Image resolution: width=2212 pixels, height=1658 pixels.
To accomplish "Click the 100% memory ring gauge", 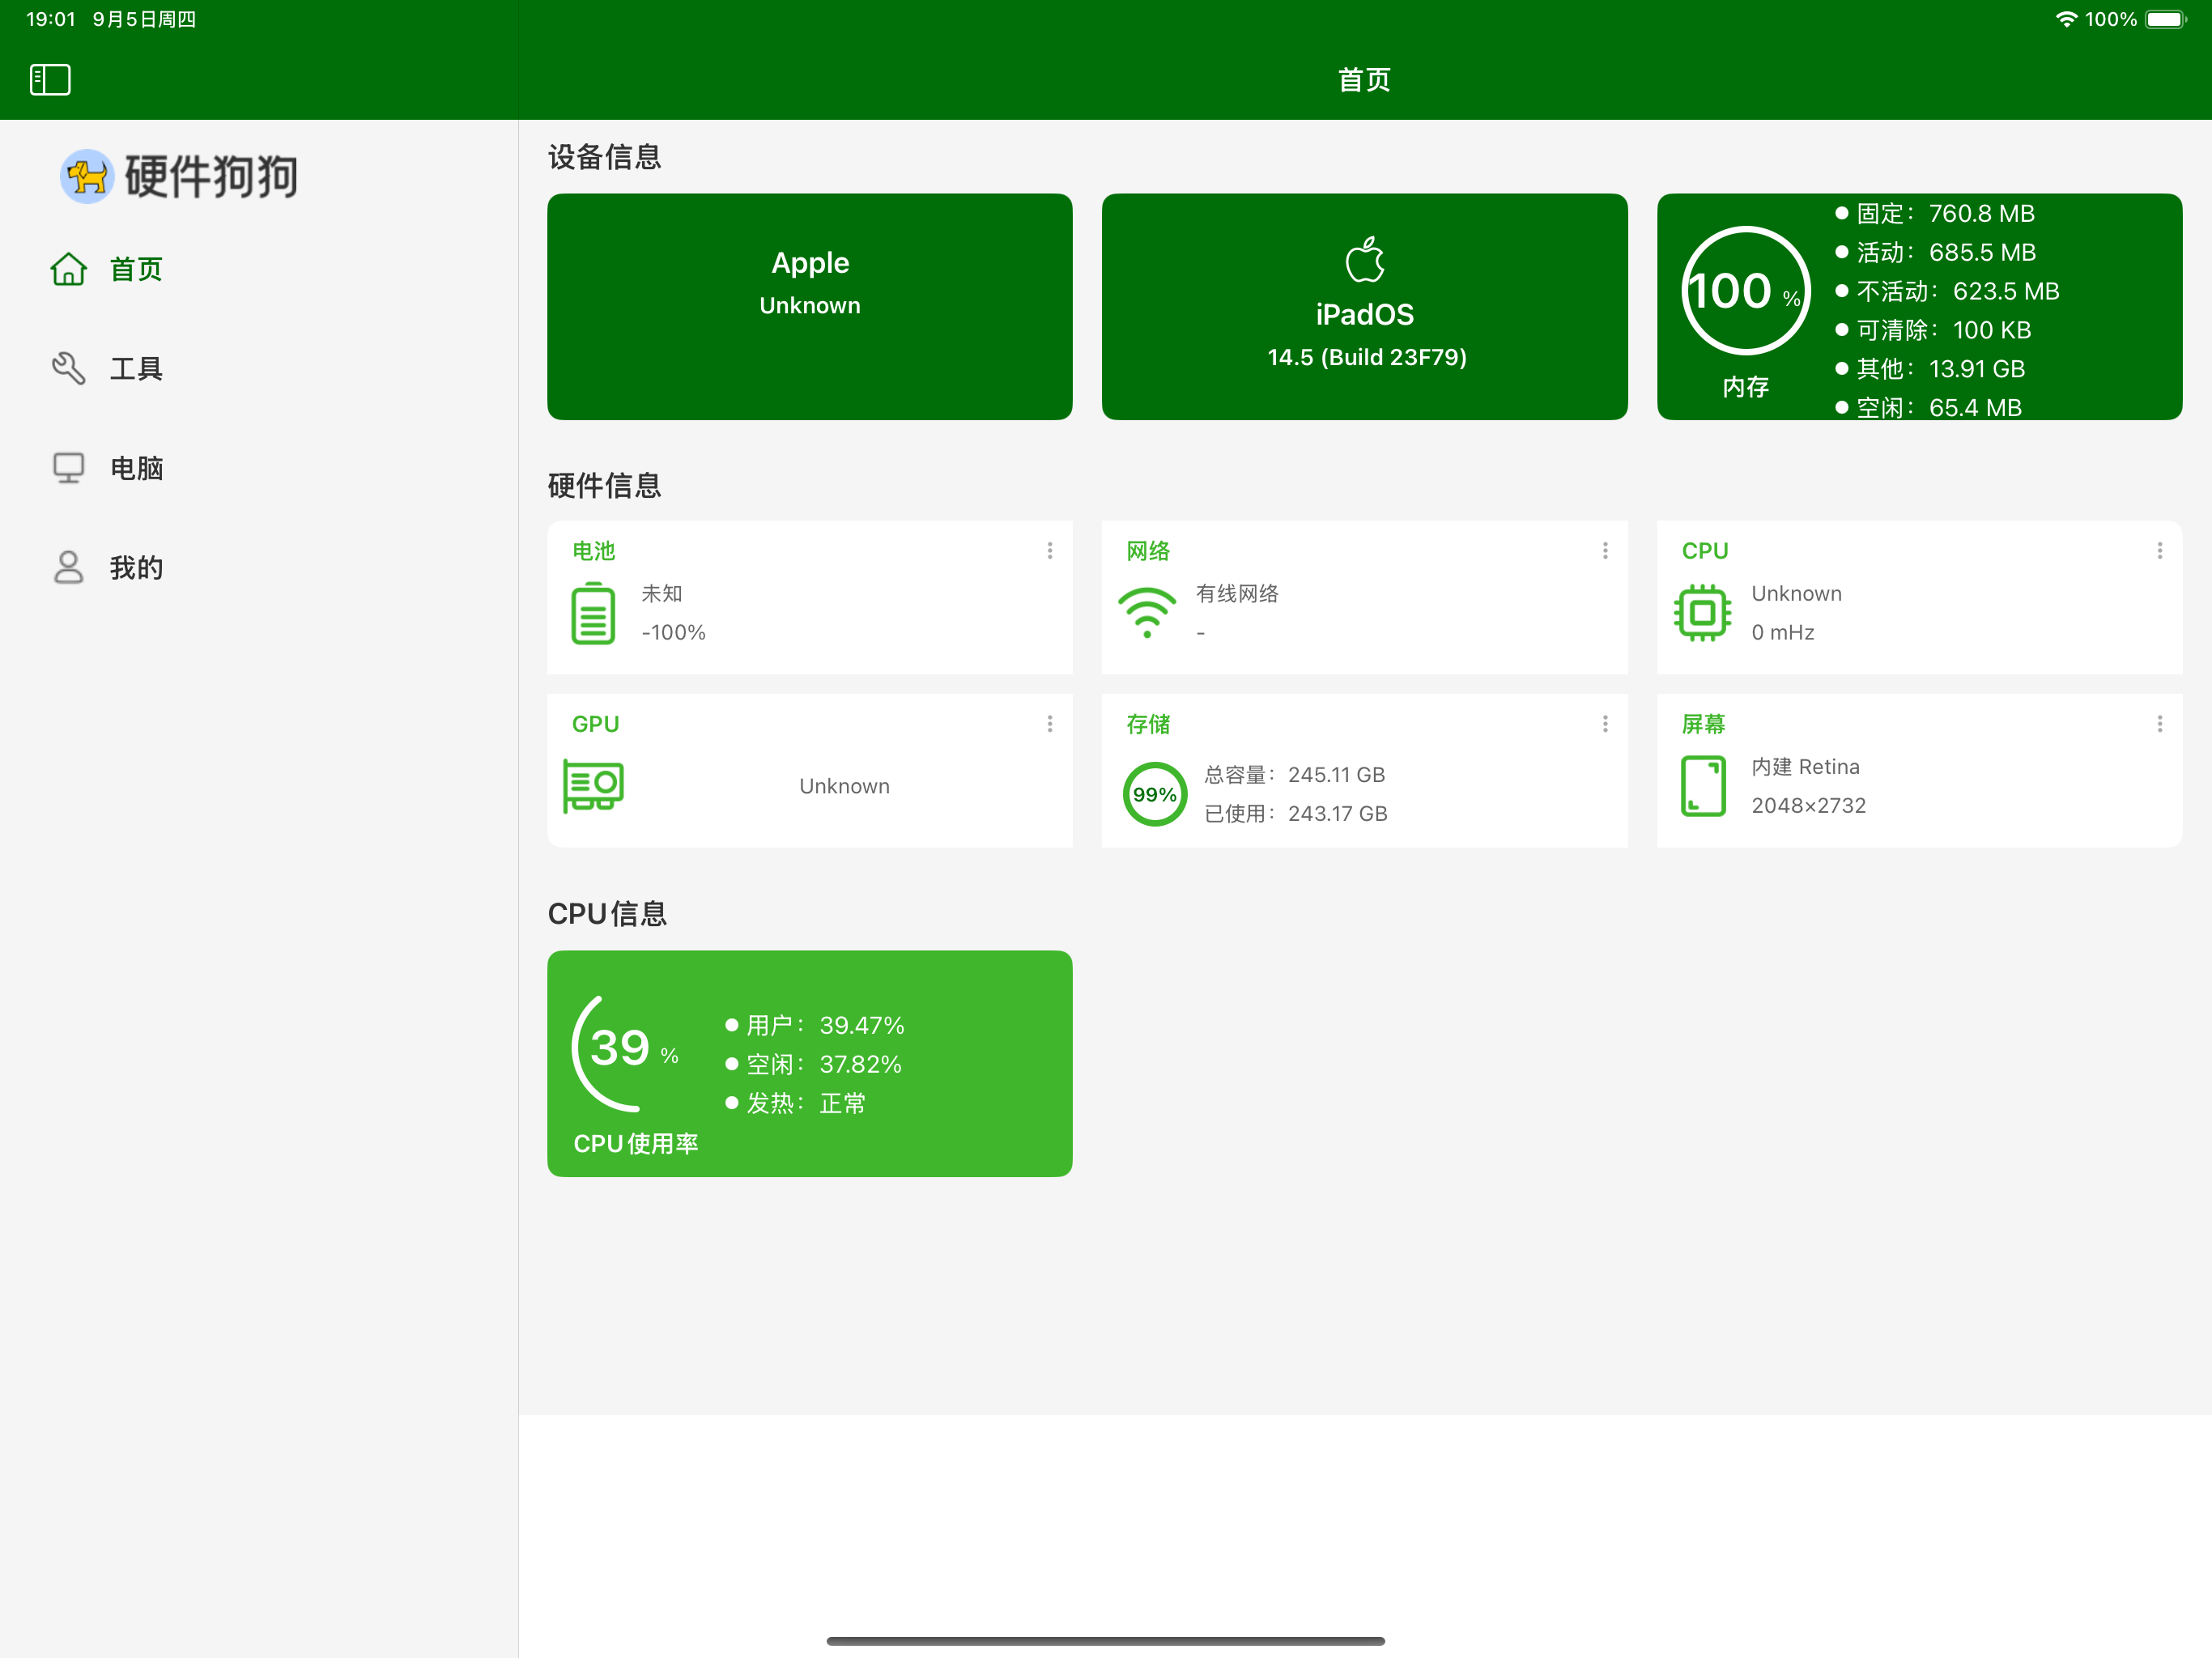I will tap(1746, 290).
